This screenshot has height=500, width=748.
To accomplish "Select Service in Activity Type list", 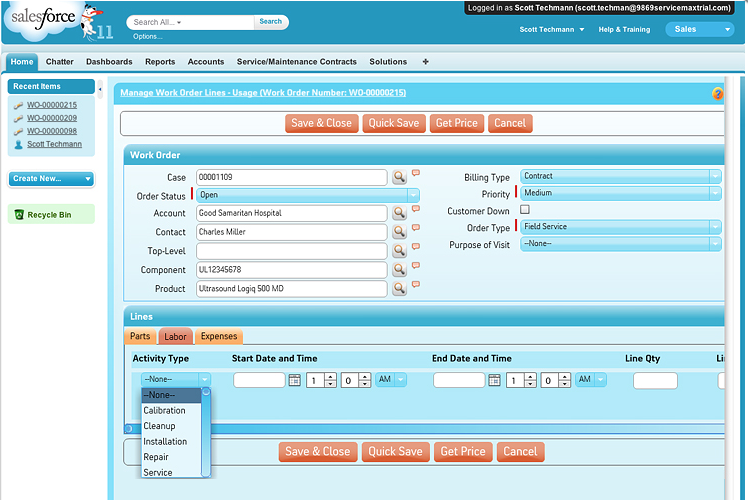I will (x=172, y=472).
